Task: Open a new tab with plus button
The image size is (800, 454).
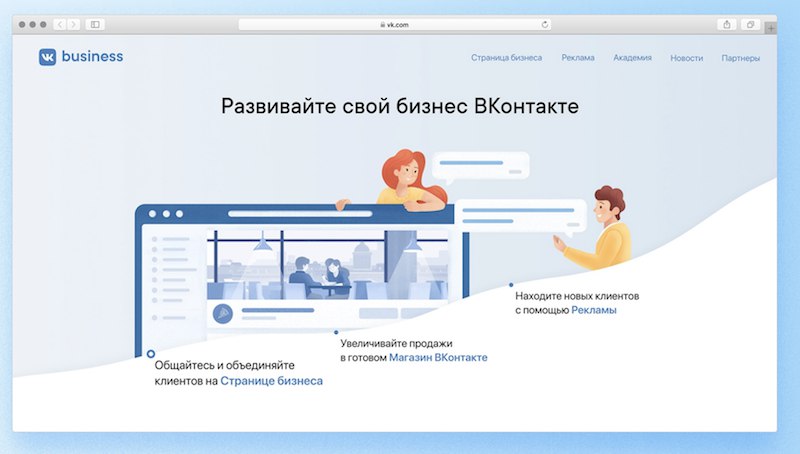Action: click(x=770, y=28)
